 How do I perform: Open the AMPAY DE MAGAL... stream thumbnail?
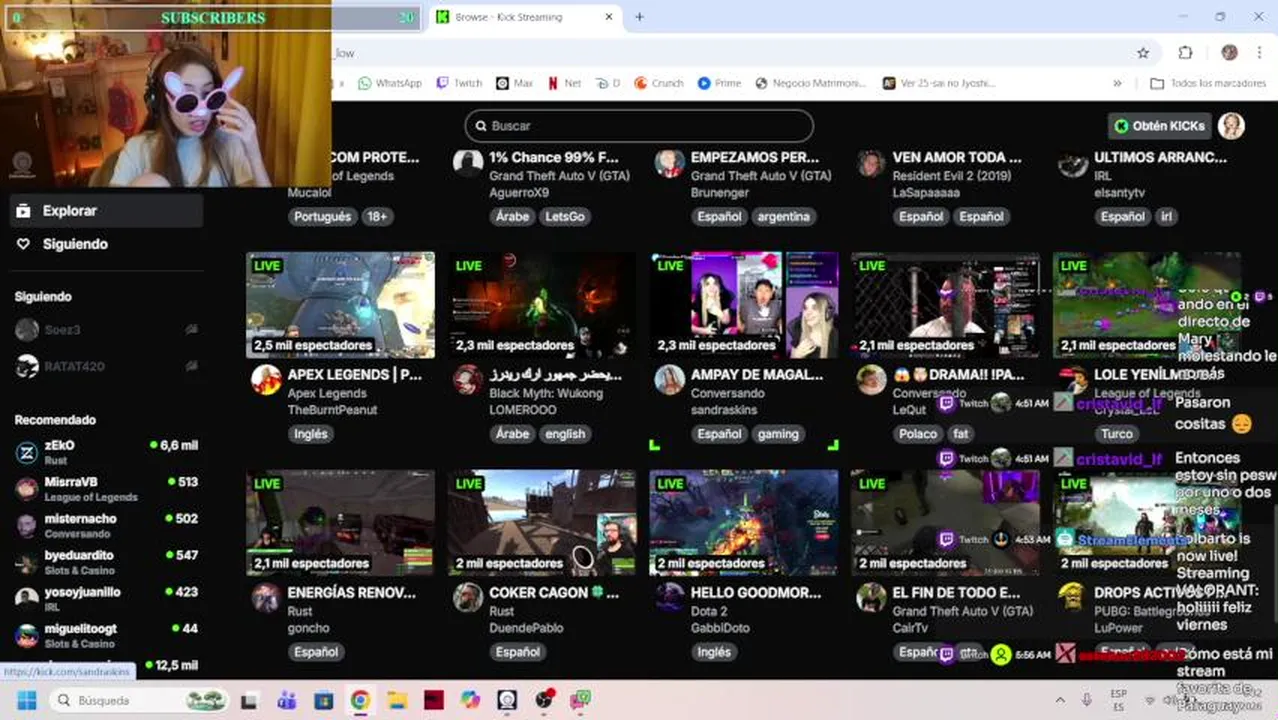point(744,305)
